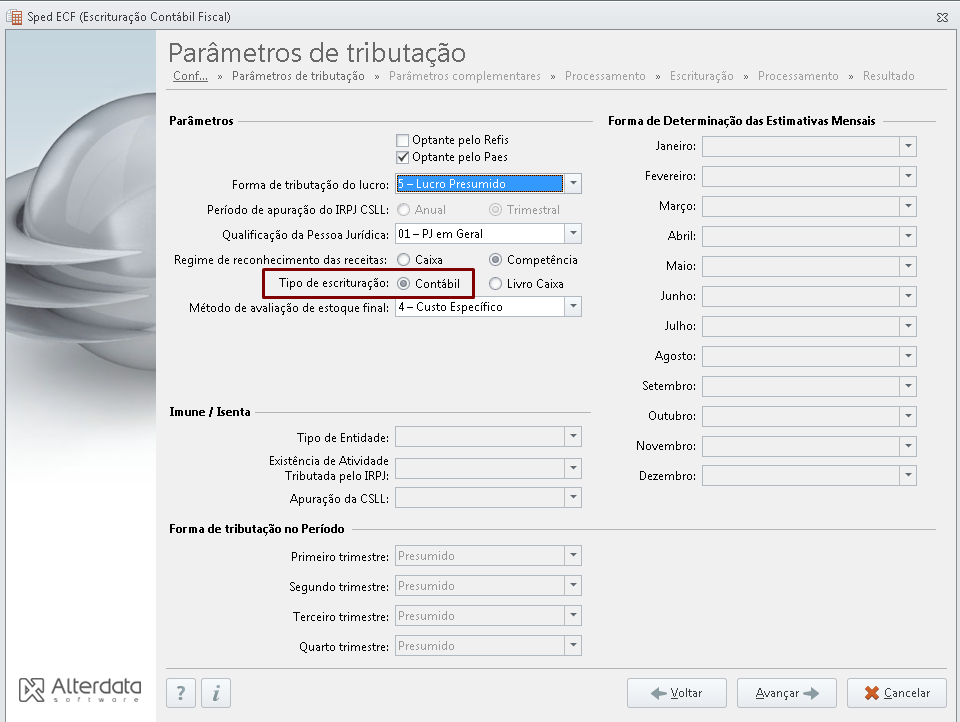960x722 pixels.
Task: Click the Avançar button
Action: click(787, 693)
